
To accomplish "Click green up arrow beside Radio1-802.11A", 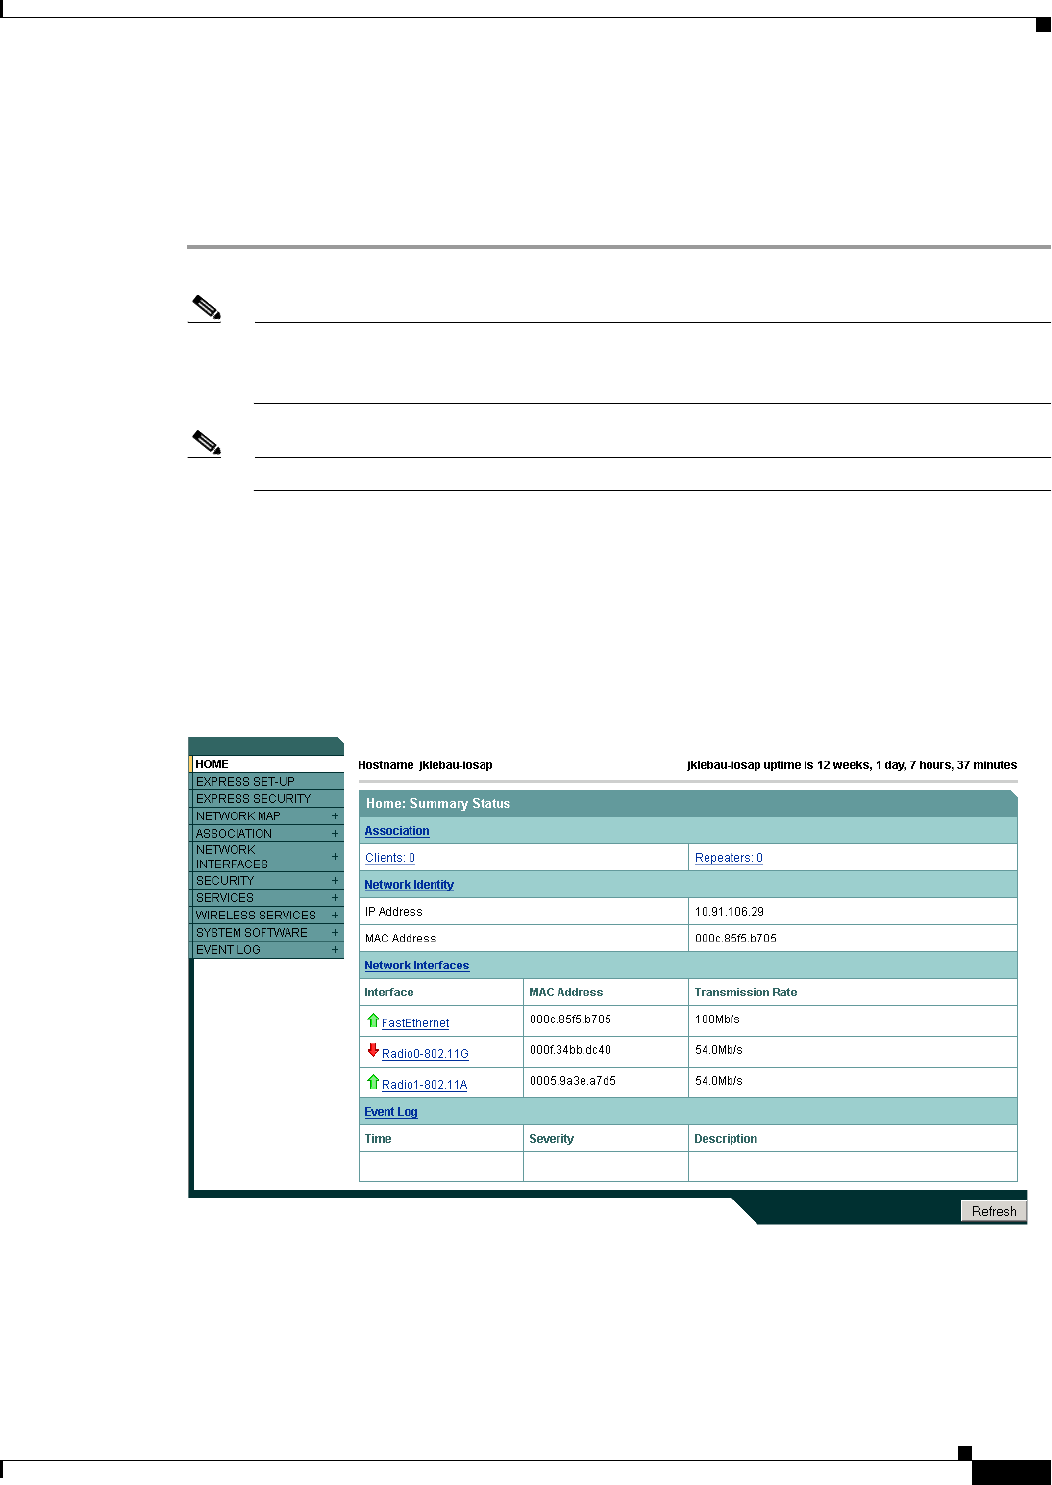I will [373, 1082].
